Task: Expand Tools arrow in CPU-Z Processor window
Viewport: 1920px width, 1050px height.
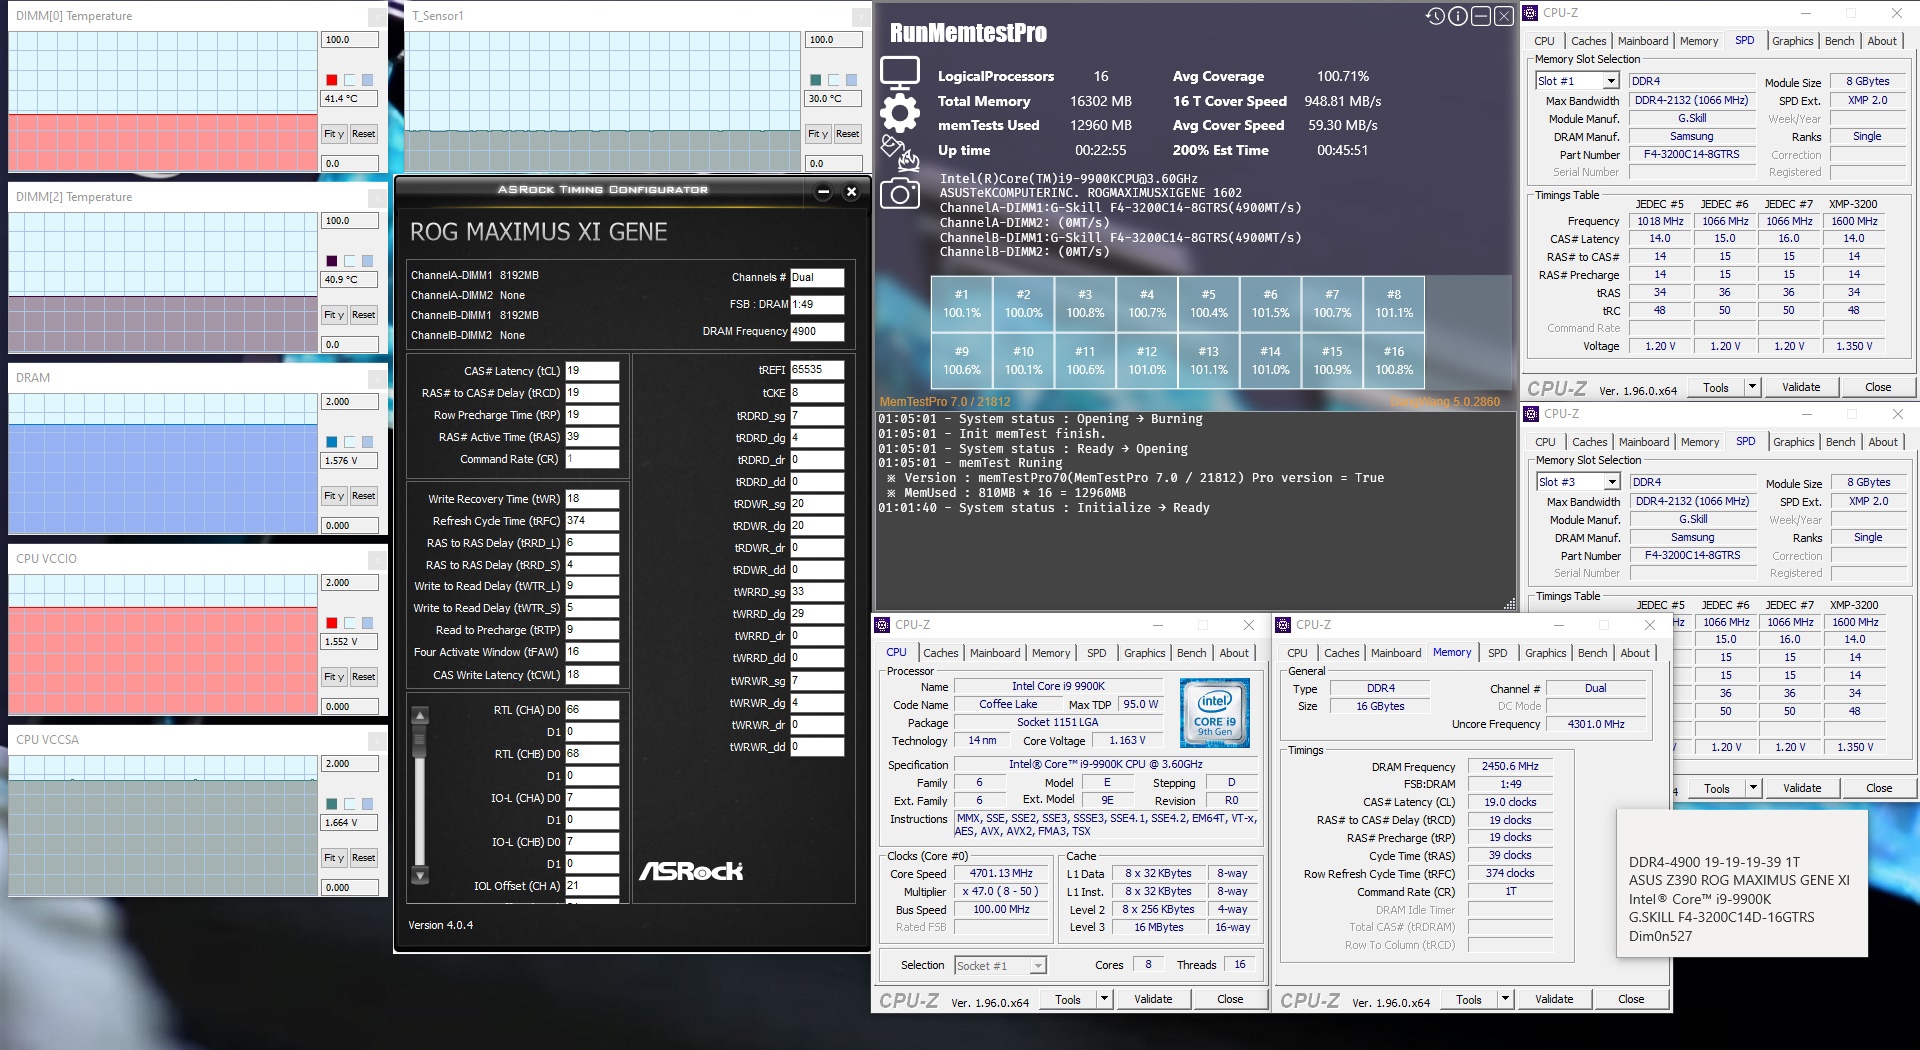Action: pyautogui.click(x=1104, y=999)
